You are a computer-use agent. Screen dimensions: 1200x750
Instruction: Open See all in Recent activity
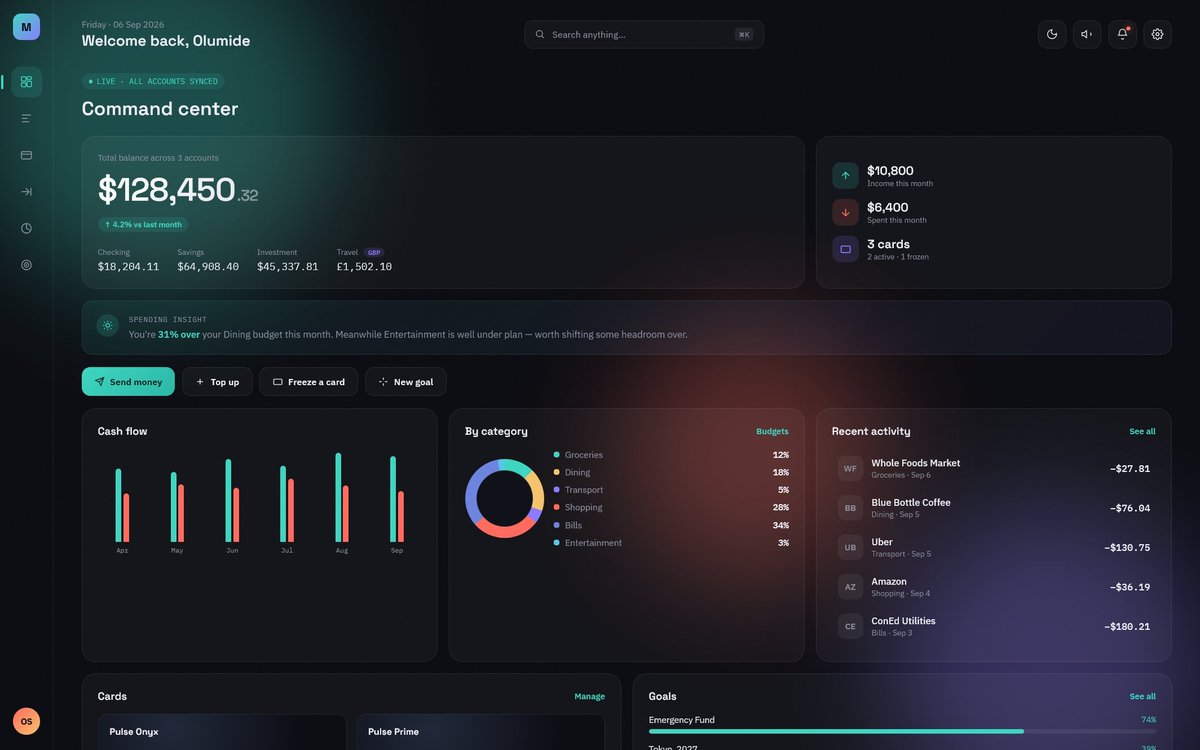(x=1142, y=432)
